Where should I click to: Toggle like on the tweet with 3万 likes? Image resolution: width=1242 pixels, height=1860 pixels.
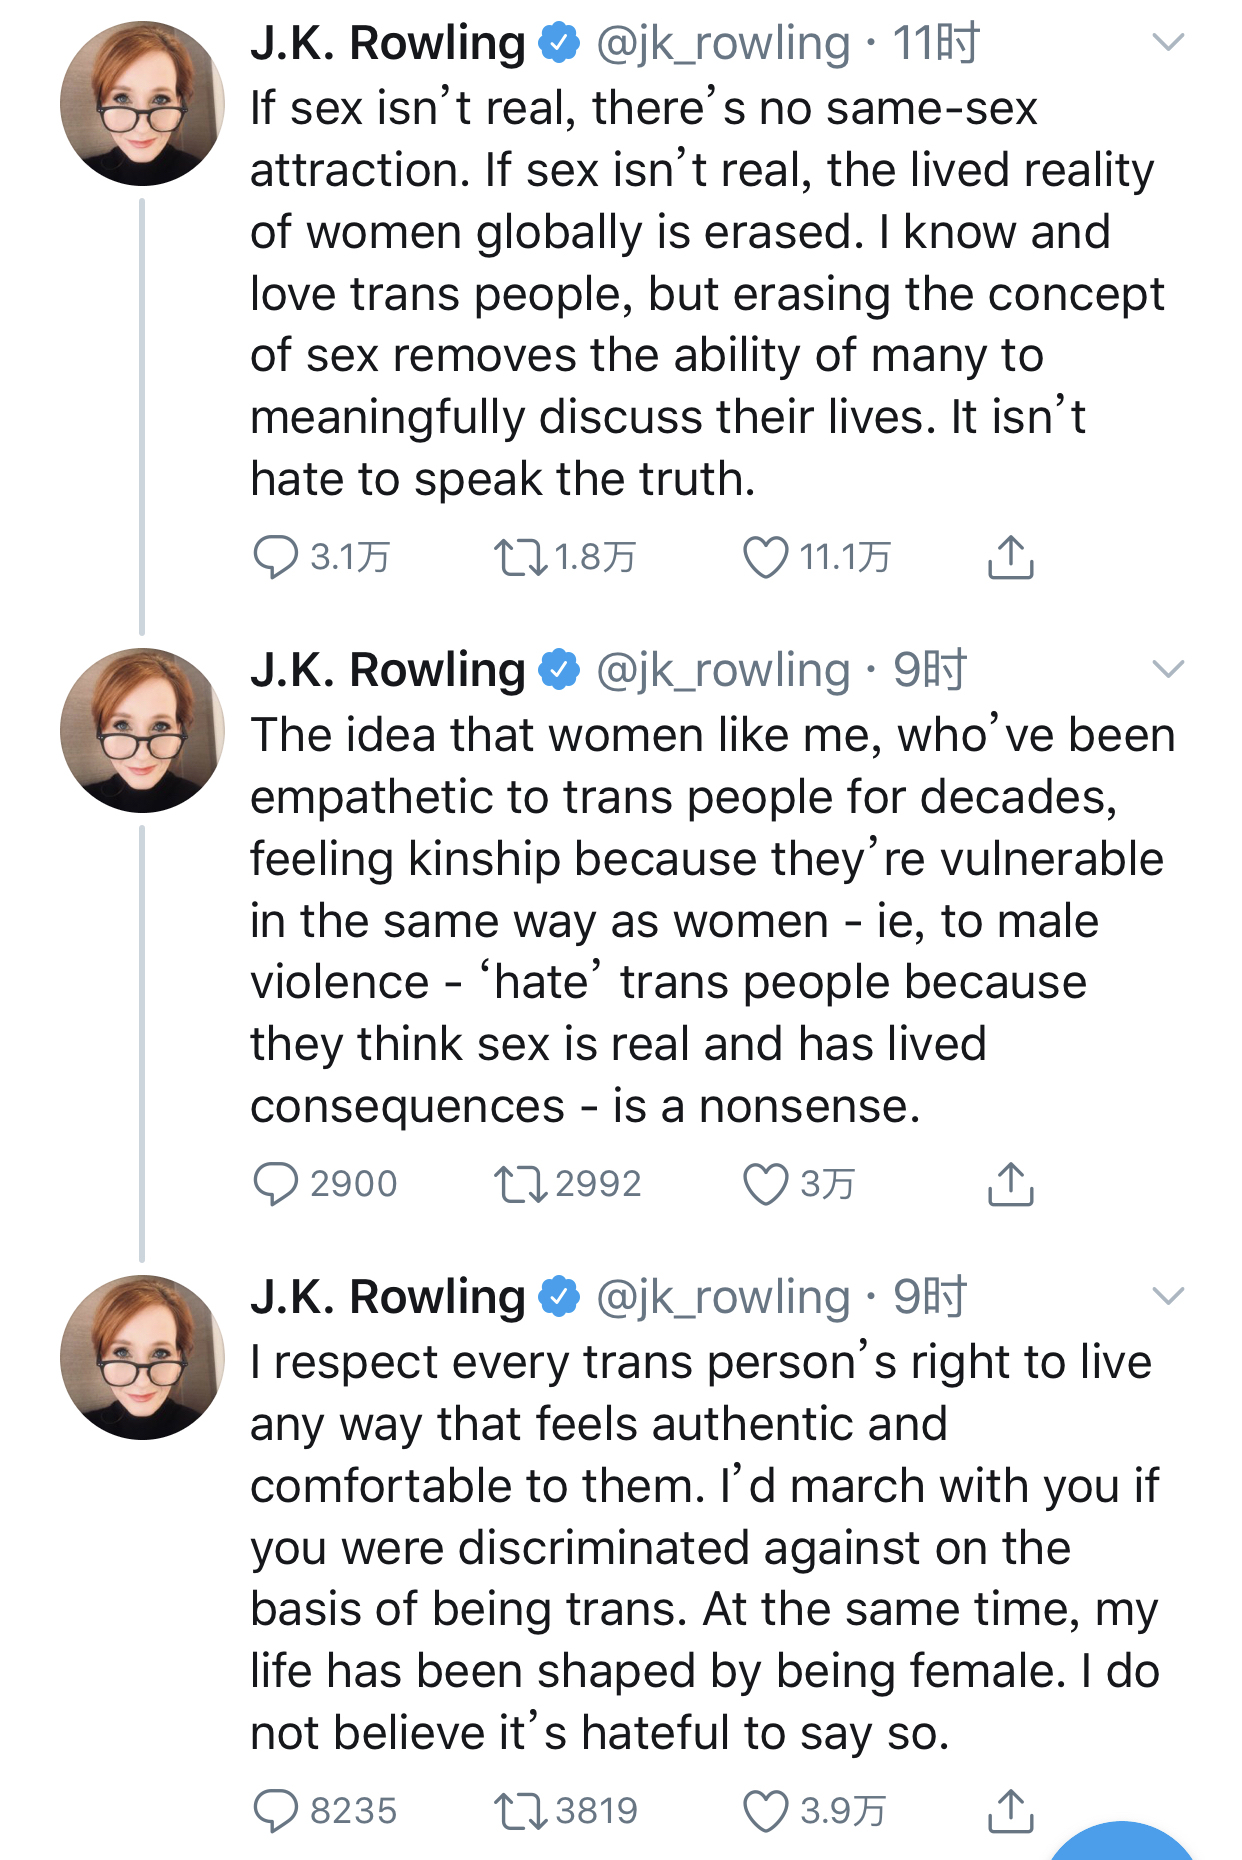click(769, 1184)
